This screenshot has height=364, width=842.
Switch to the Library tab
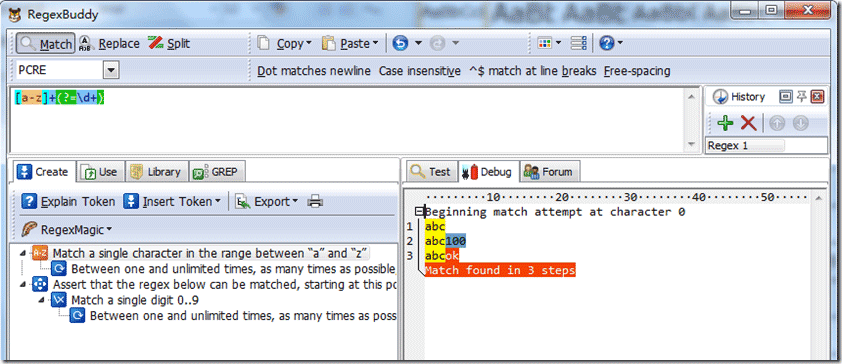pos(156,172)
